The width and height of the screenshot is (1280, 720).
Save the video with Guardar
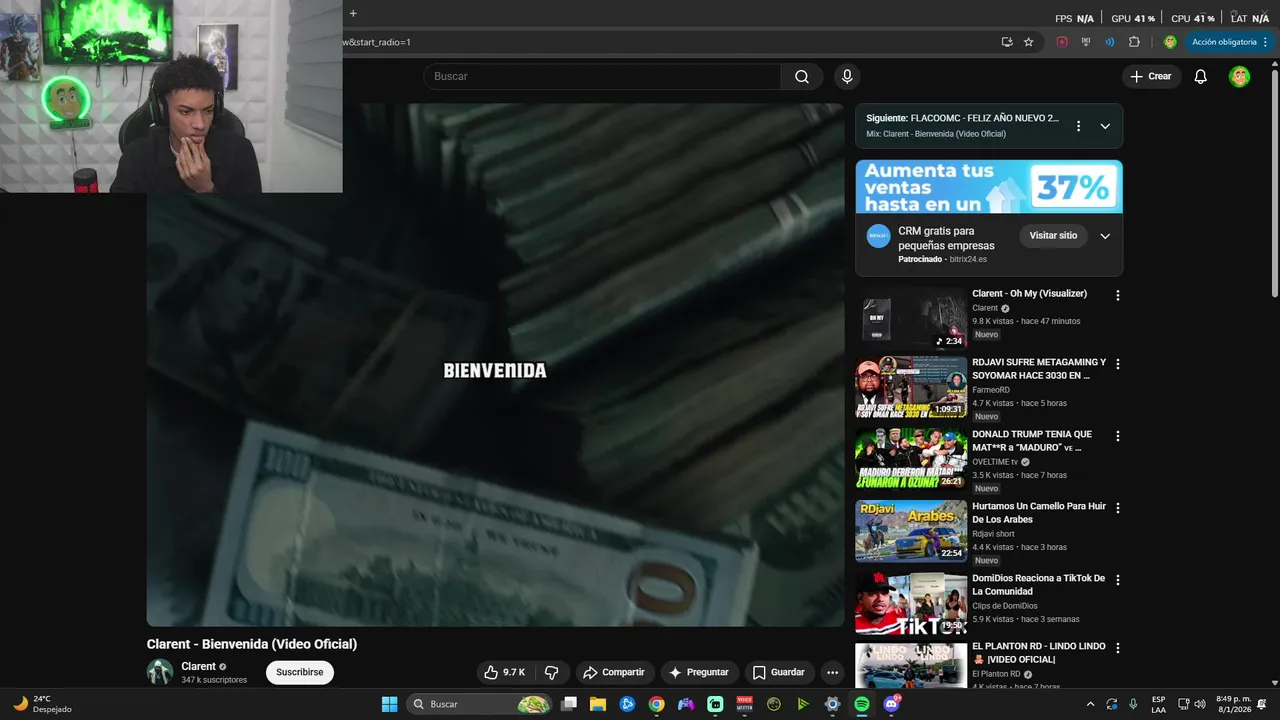click(778, 673)
